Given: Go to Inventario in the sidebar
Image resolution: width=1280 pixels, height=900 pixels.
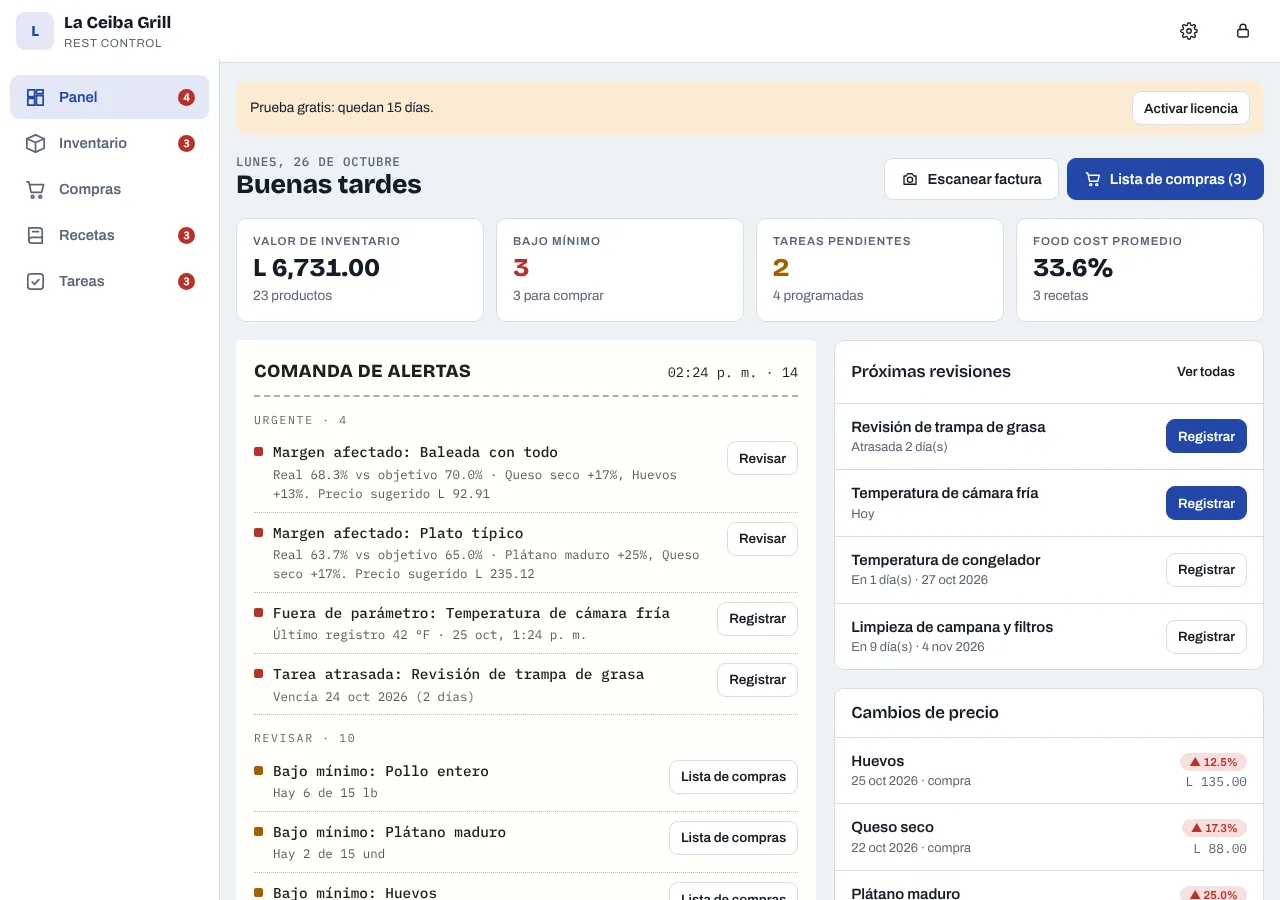Looking at the screenshot, I should tap(110, 143).
